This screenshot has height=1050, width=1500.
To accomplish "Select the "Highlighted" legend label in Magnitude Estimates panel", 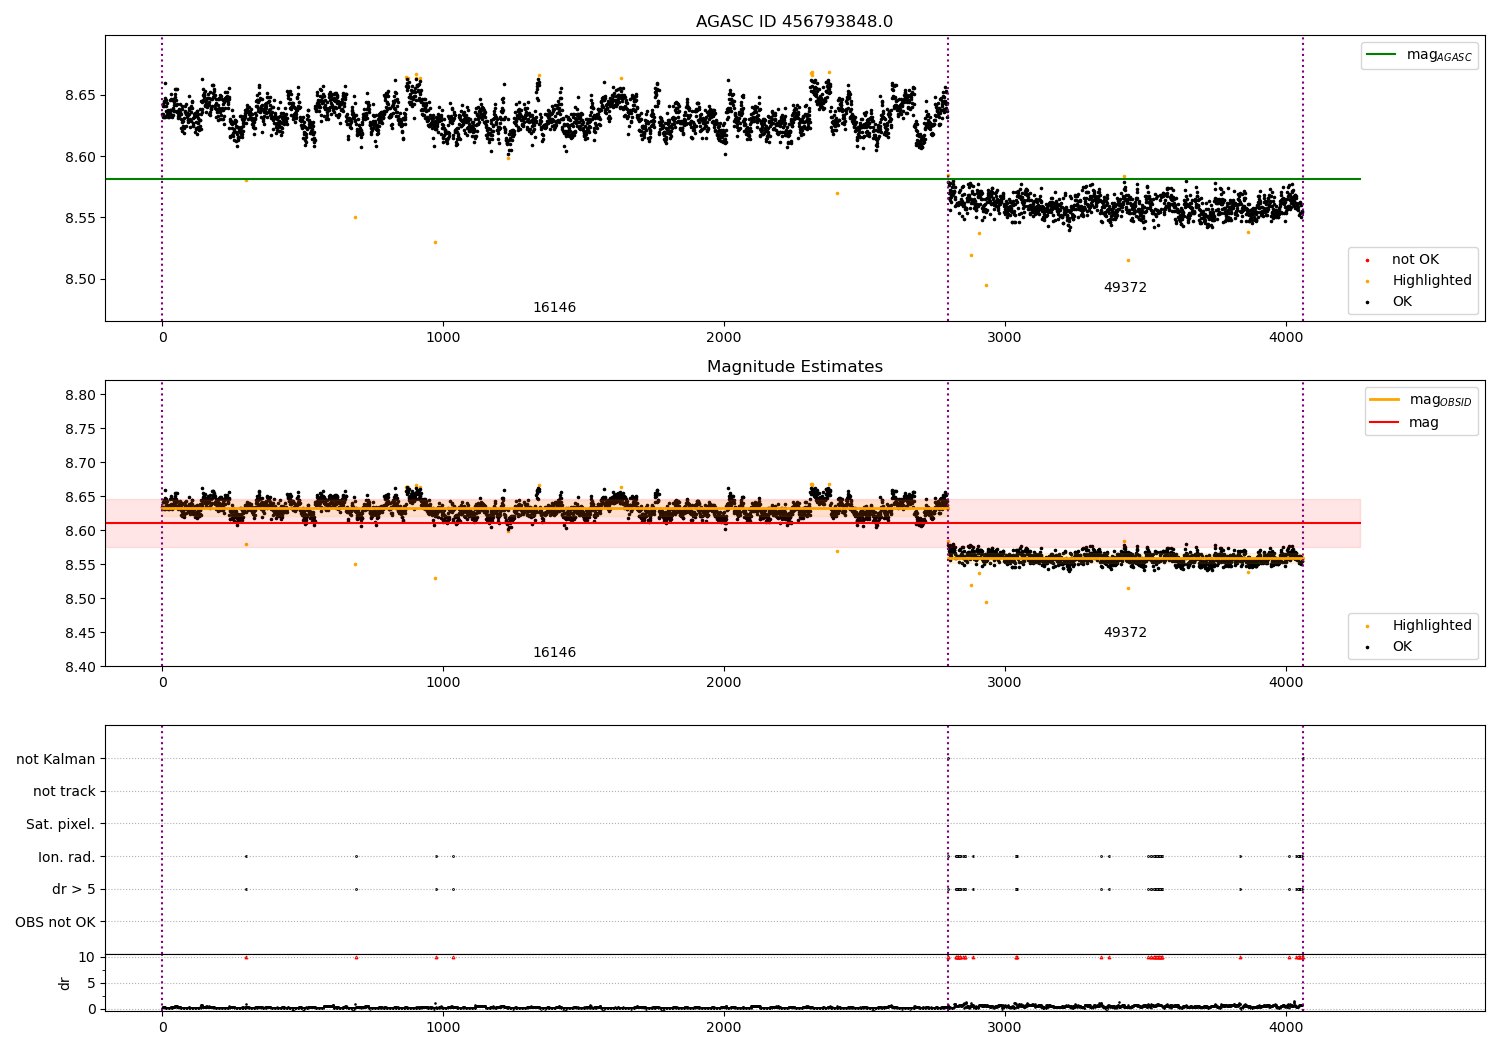I will pos(1432,626).
